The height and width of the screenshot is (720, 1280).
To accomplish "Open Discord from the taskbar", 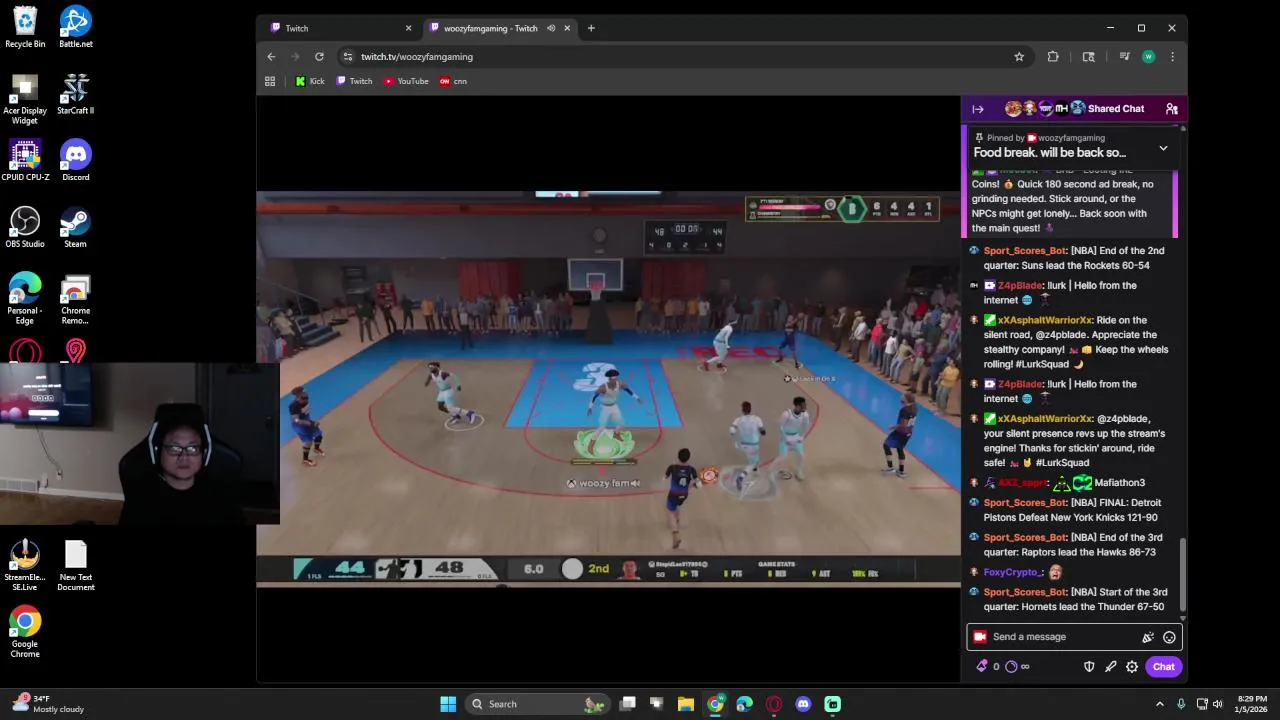I will tap(803, 704).
